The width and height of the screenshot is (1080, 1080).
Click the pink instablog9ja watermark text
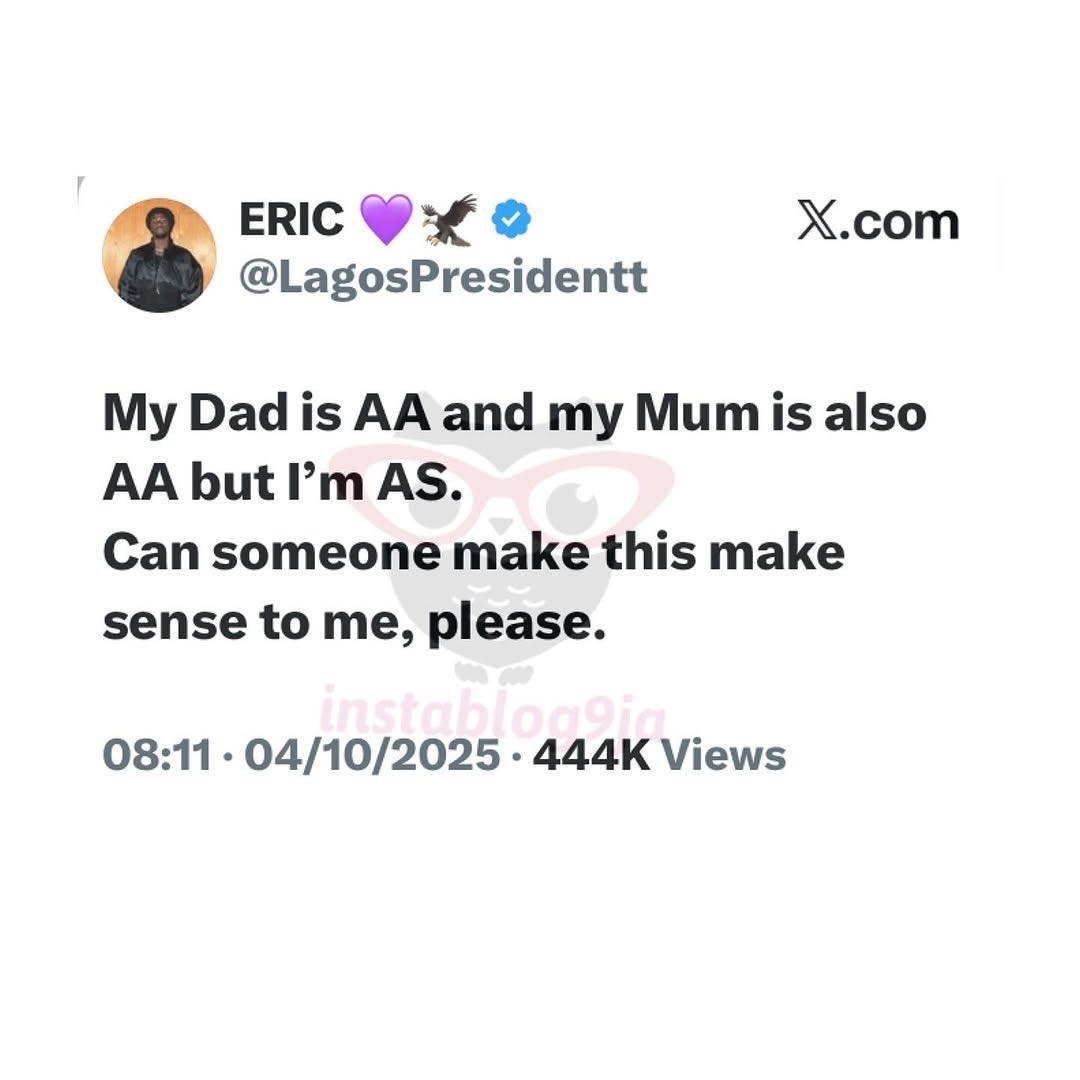[x=492, y=717]
